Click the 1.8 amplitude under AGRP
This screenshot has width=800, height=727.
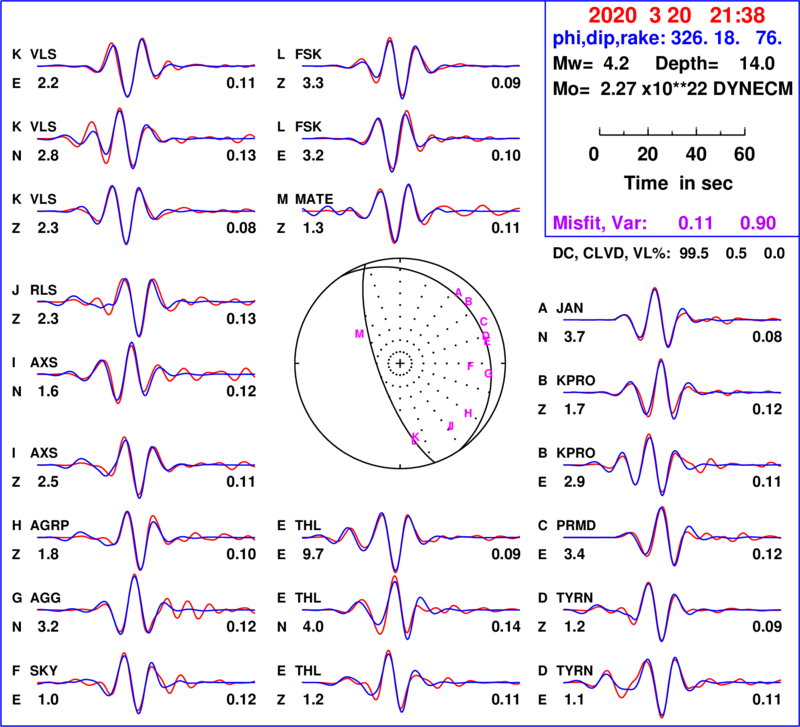click(48, 554)
